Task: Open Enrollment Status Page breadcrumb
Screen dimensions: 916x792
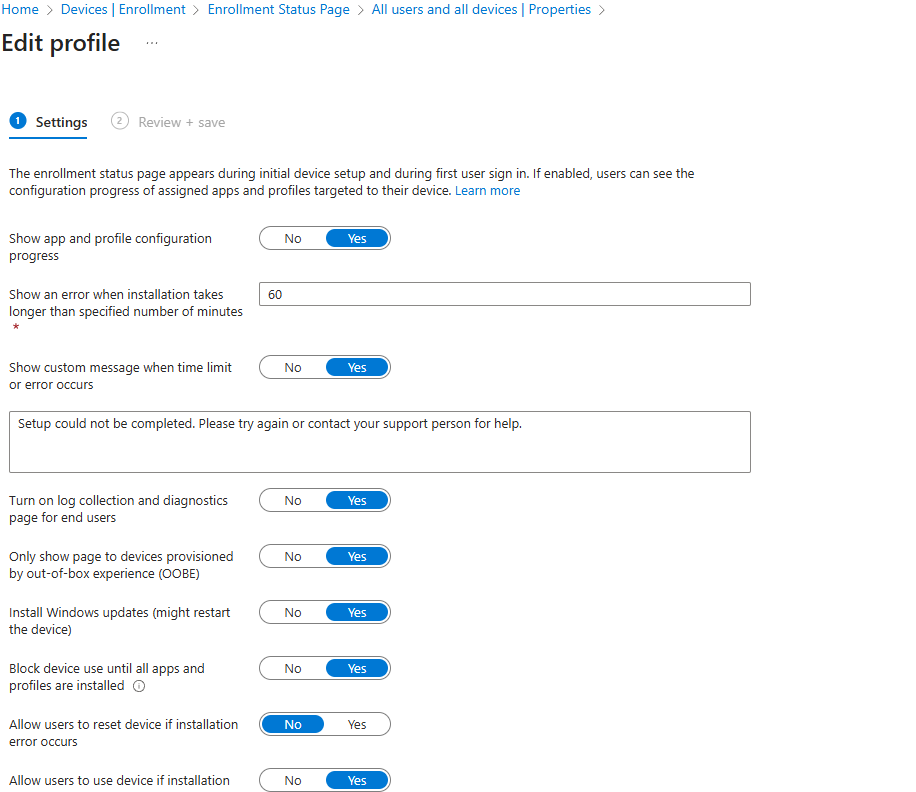Action: coord(278,9)
